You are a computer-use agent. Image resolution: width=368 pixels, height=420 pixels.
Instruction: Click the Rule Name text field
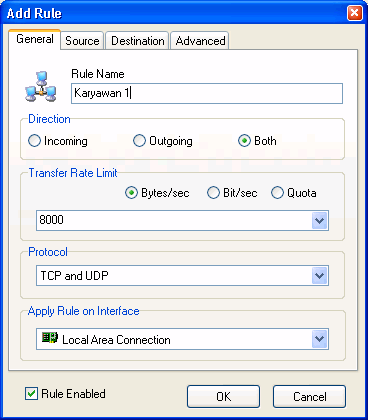click(x=207, y=93)
